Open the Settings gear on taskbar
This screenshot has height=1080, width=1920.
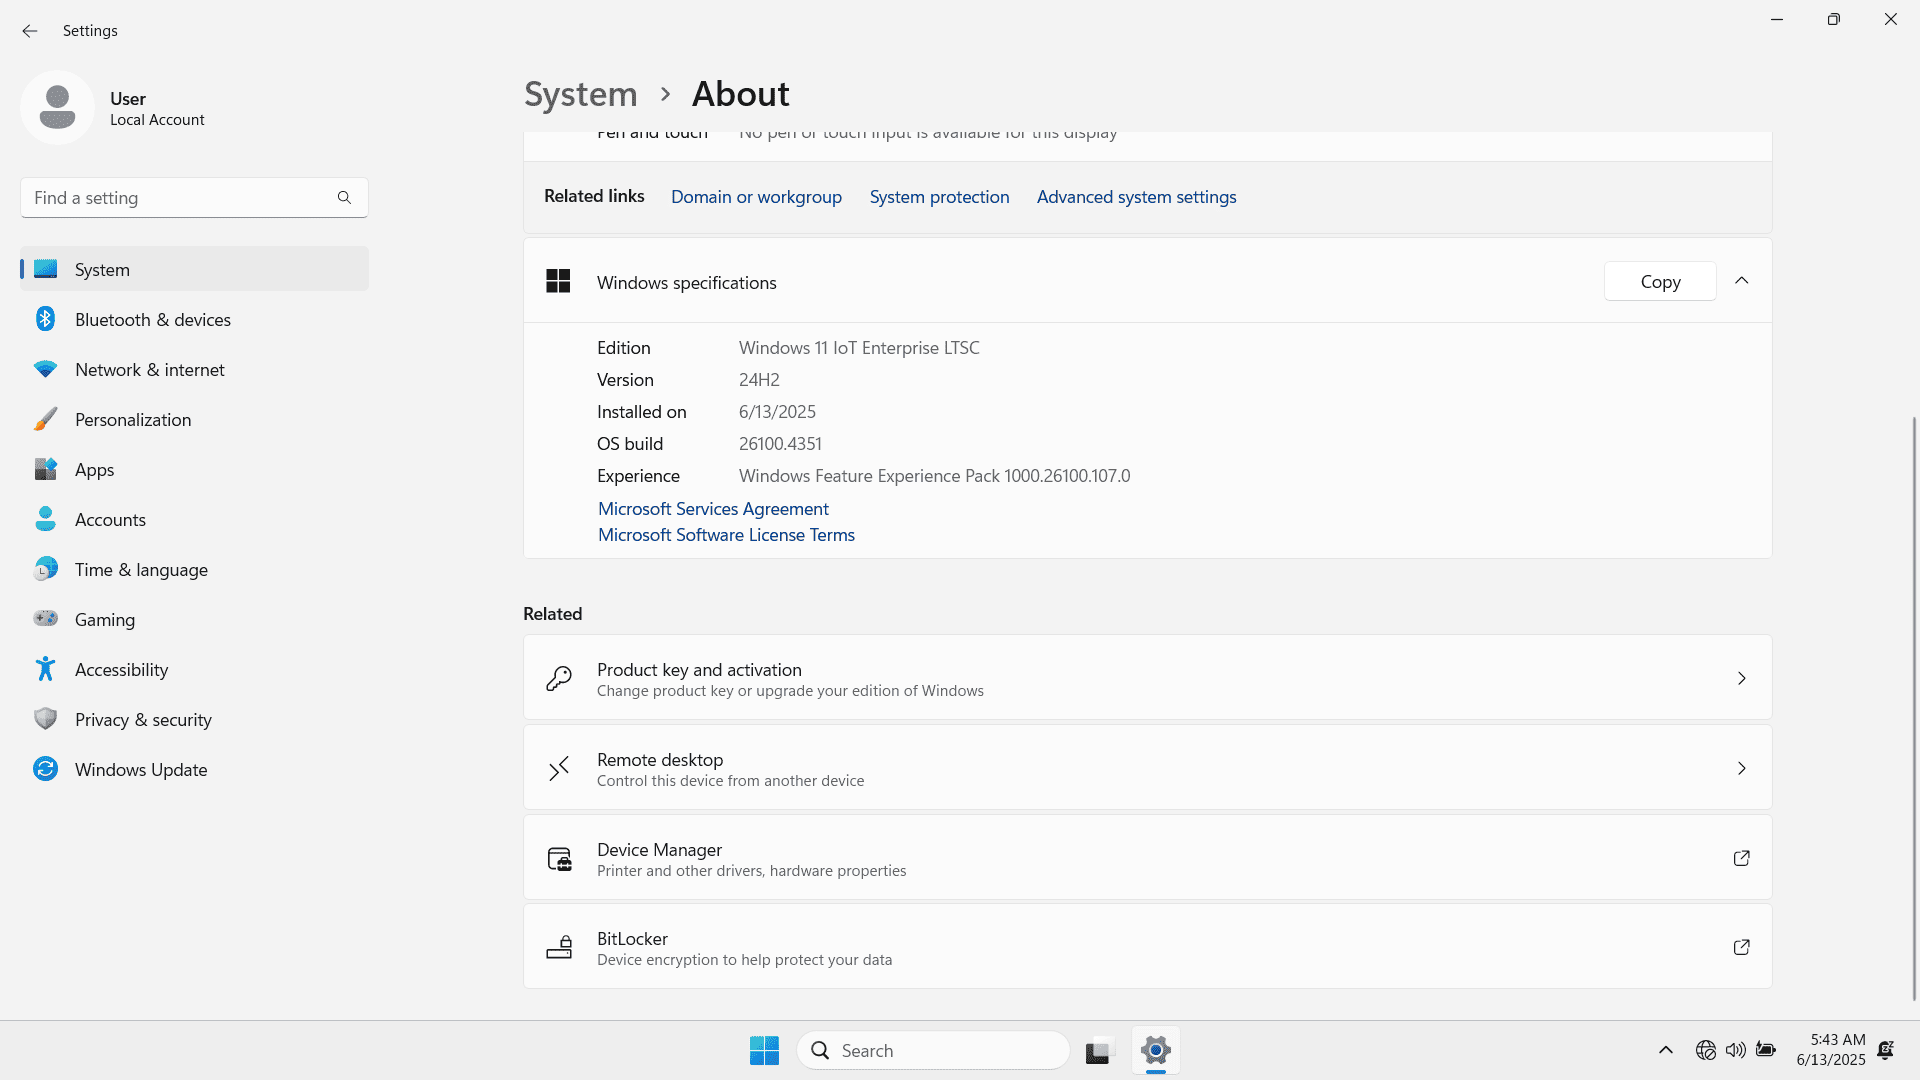tap(1155, 1050)
